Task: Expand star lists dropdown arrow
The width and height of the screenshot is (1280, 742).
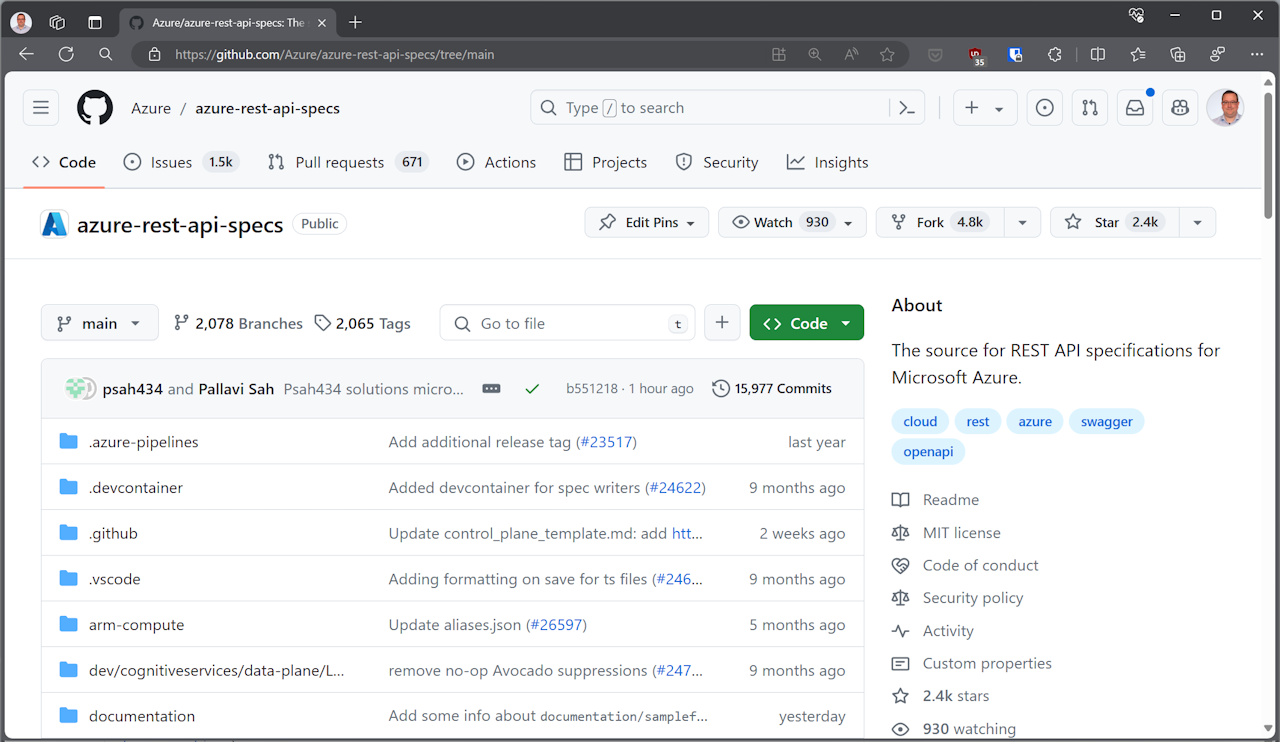Action: click(x=1197, y=222)
